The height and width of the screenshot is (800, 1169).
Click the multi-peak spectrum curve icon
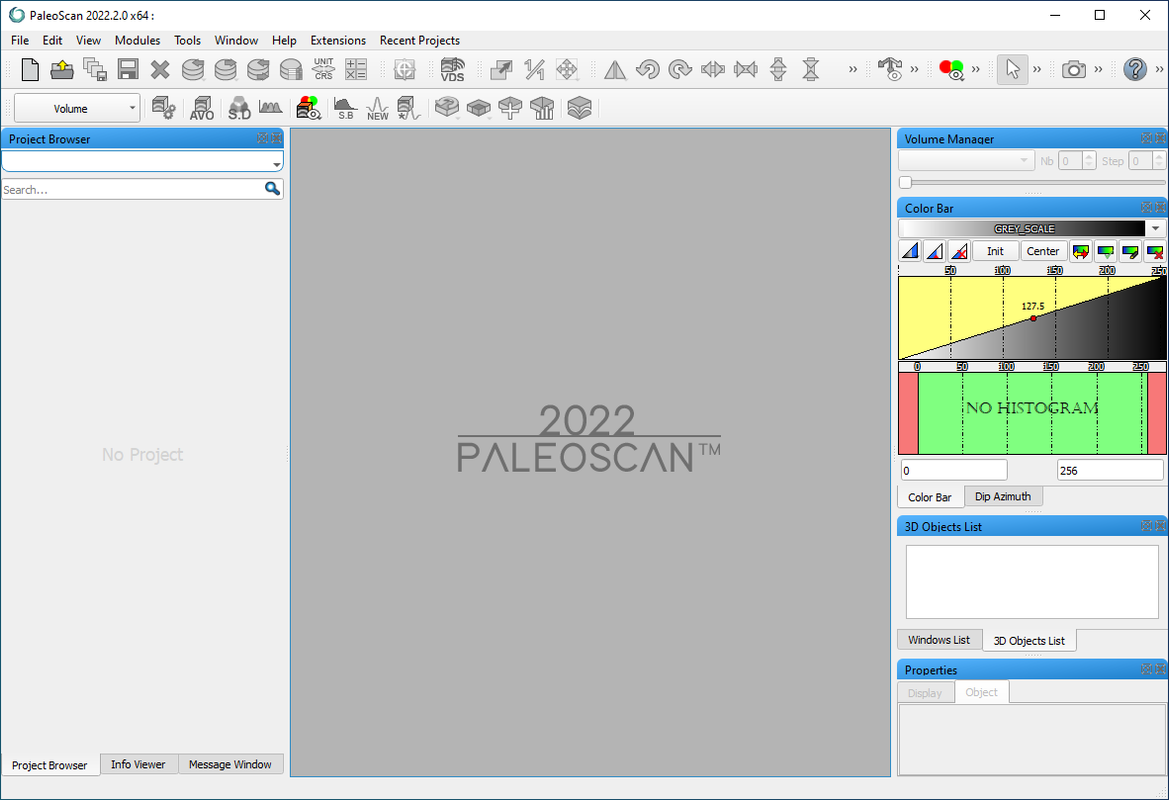270,108
